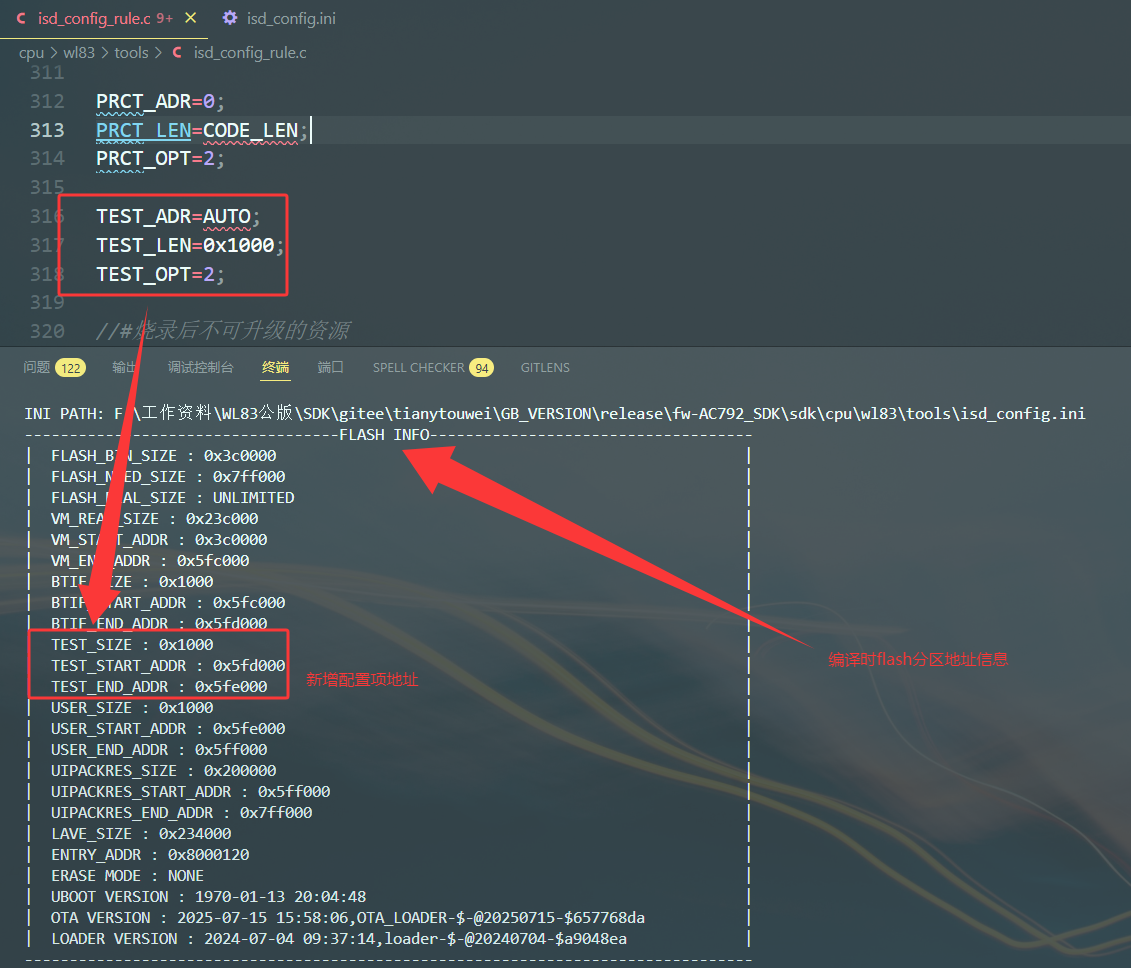Open the 输出 output panel tab
This screenshot has width=1131, height=968.
click(x=124, y=367)
